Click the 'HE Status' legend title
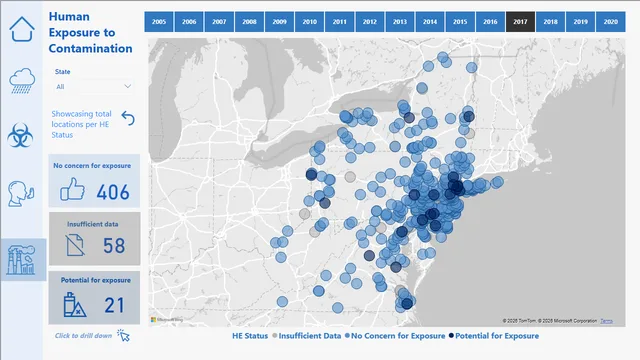 (x=250, y=336)
